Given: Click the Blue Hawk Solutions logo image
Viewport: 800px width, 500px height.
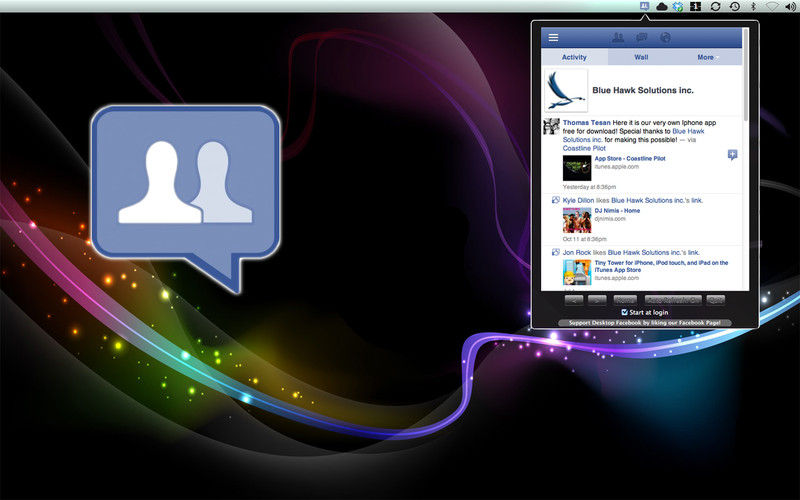Looking at the screenshot, I should (x=566, y=90).
